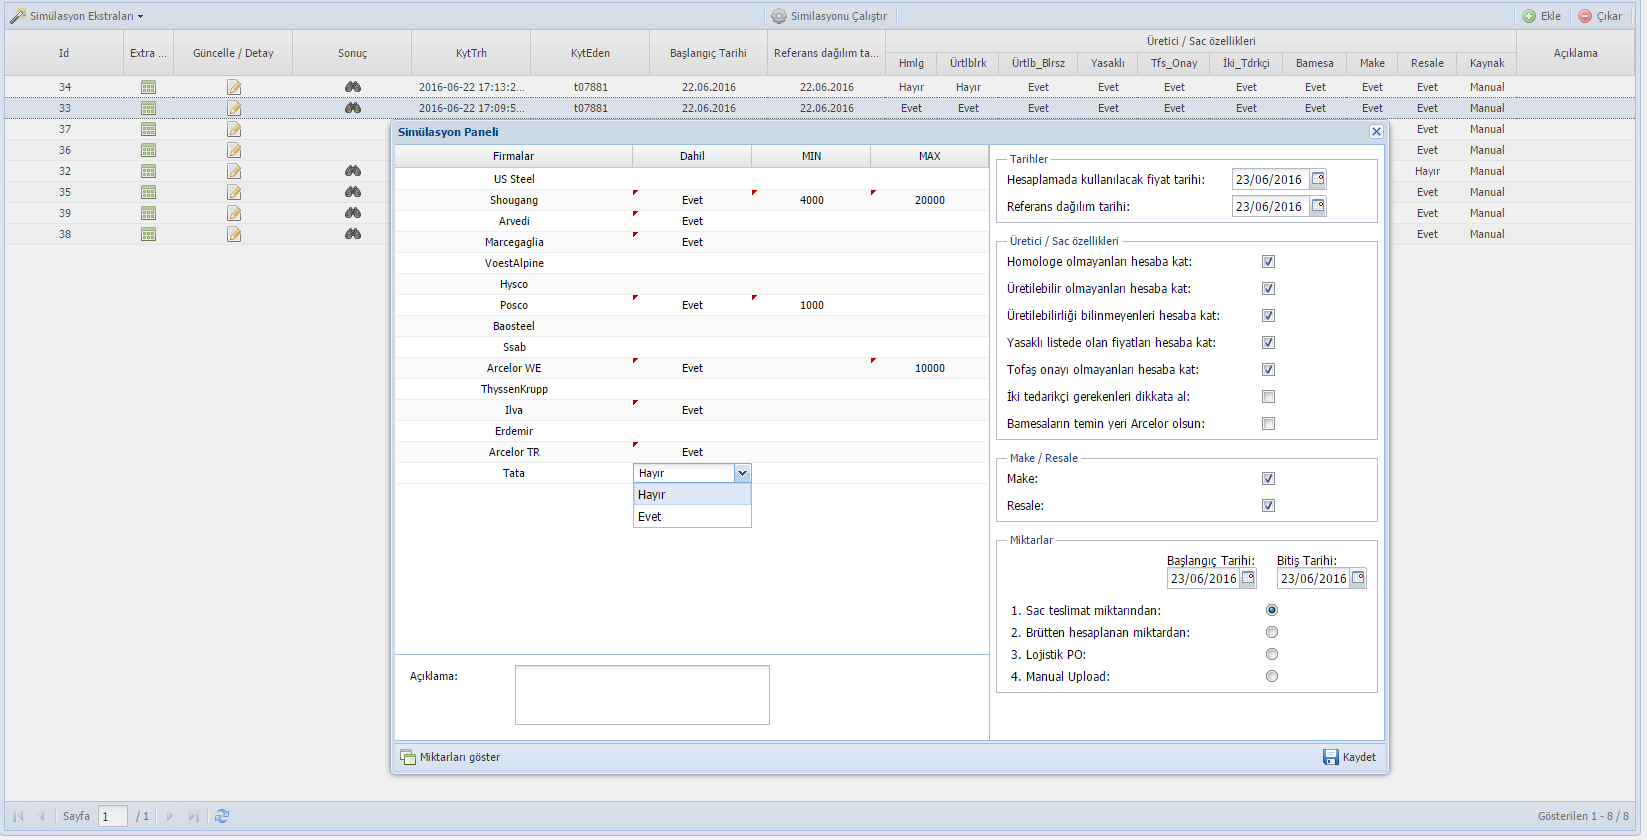Toggle Üretilebilirliği bilinmeyenleri hesaba kat checkbox

(1268, 316)
